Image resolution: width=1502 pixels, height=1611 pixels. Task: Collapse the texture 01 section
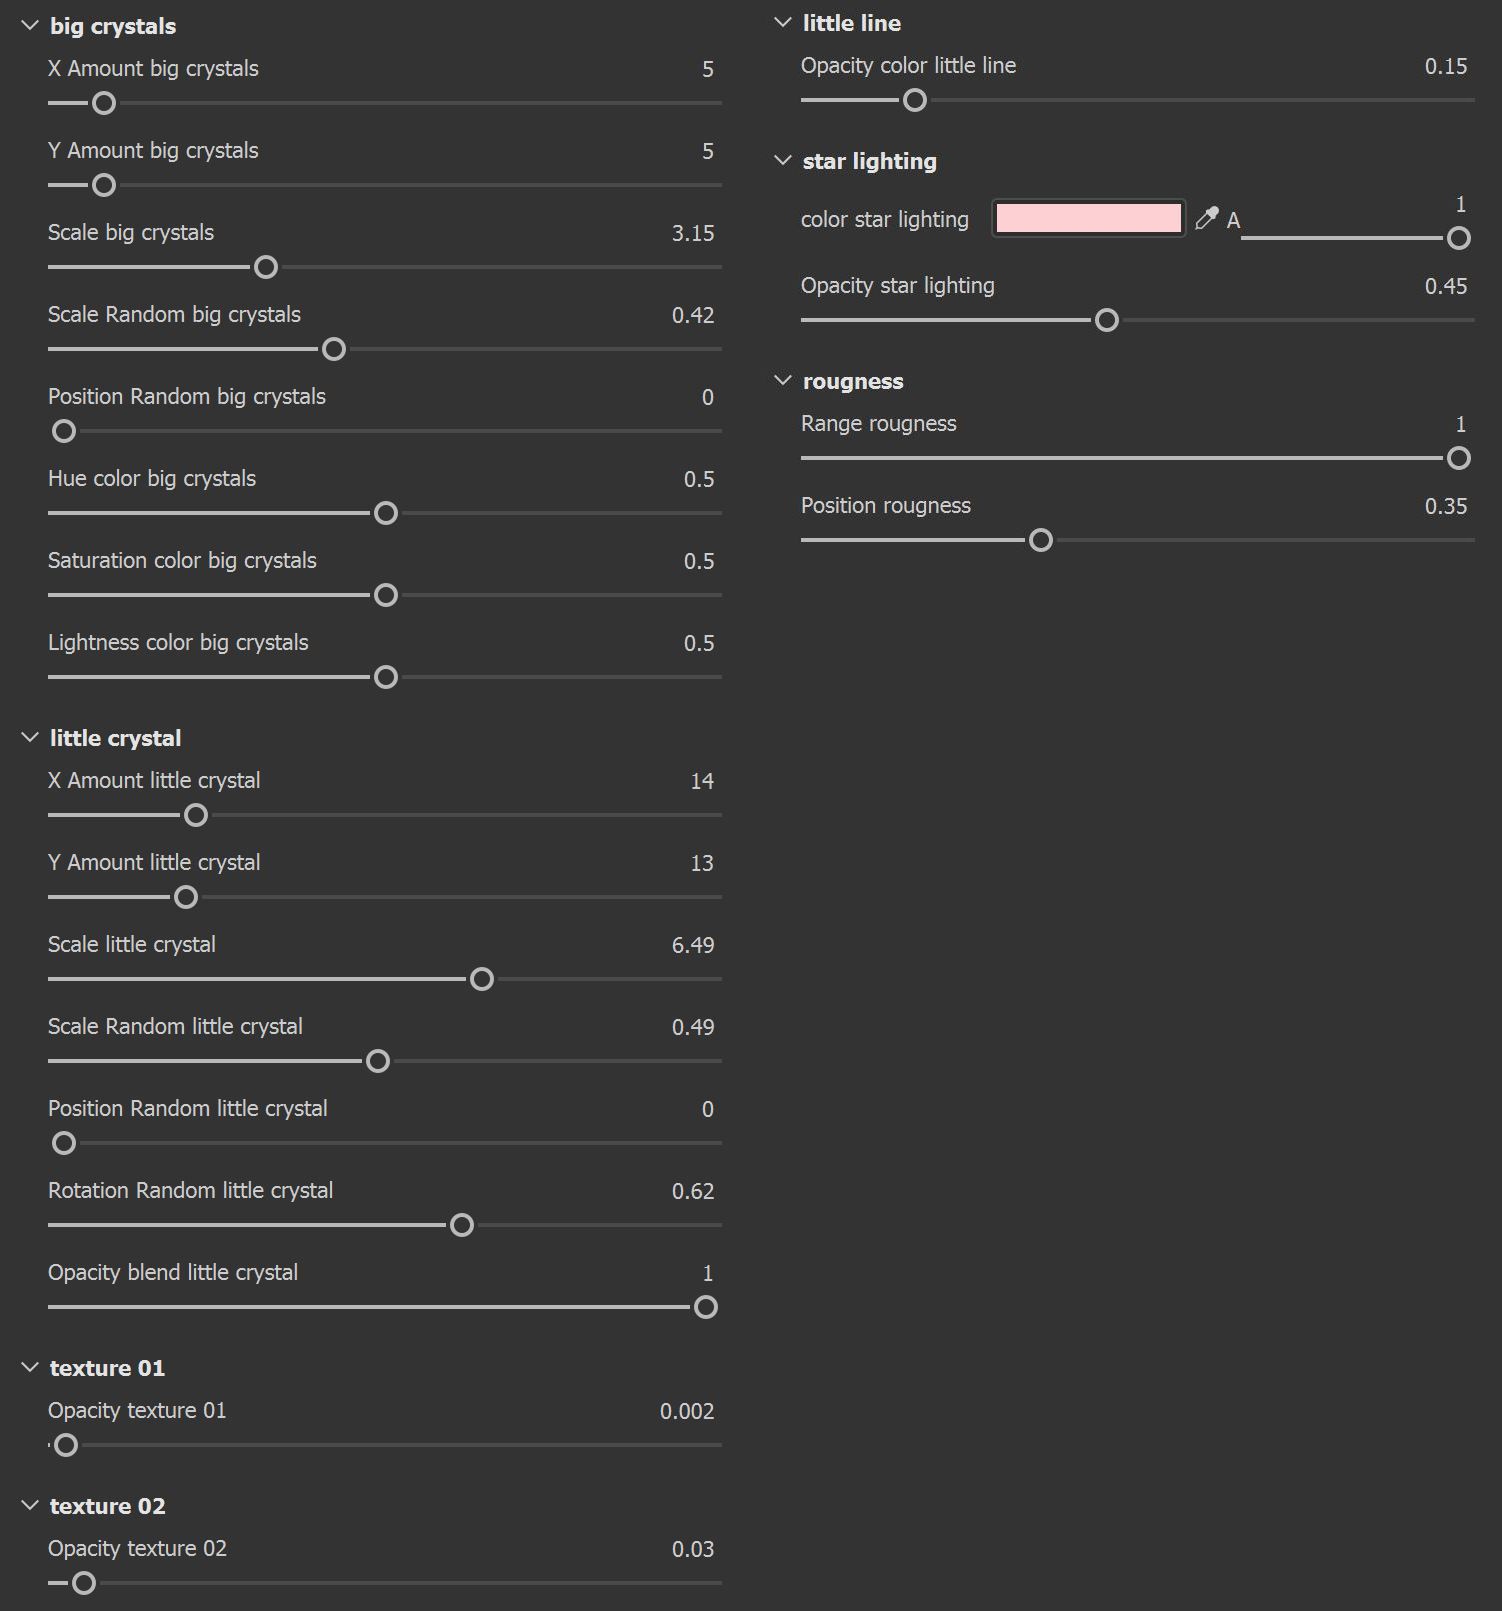30,1368
